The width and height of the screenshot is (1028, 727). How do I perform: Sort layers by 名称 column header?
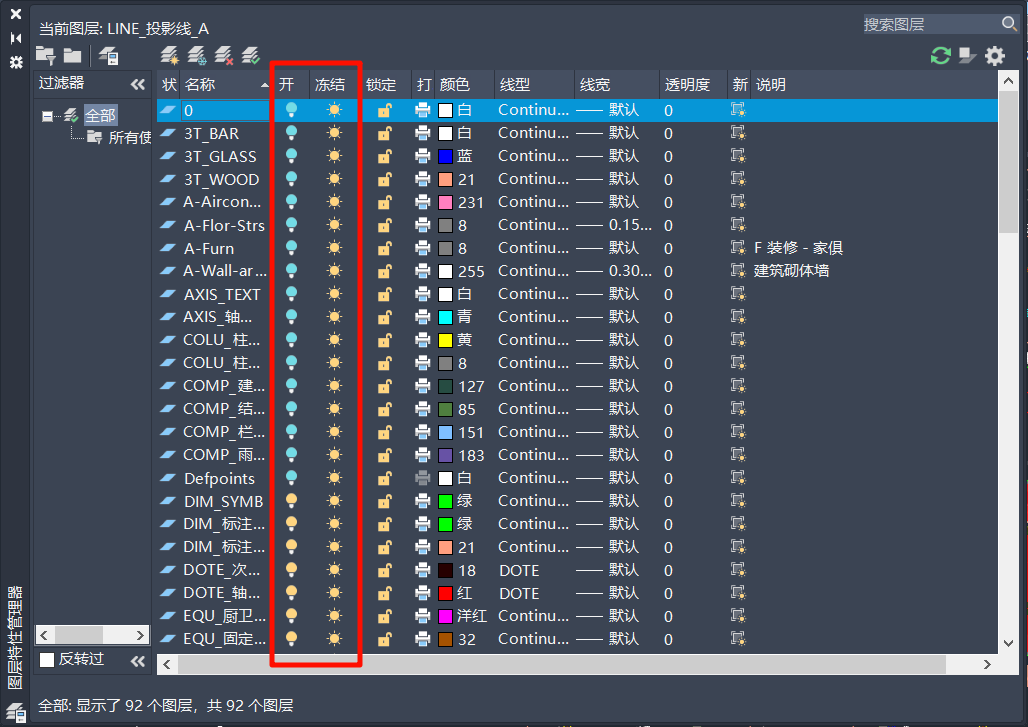(x=220, y=85)
